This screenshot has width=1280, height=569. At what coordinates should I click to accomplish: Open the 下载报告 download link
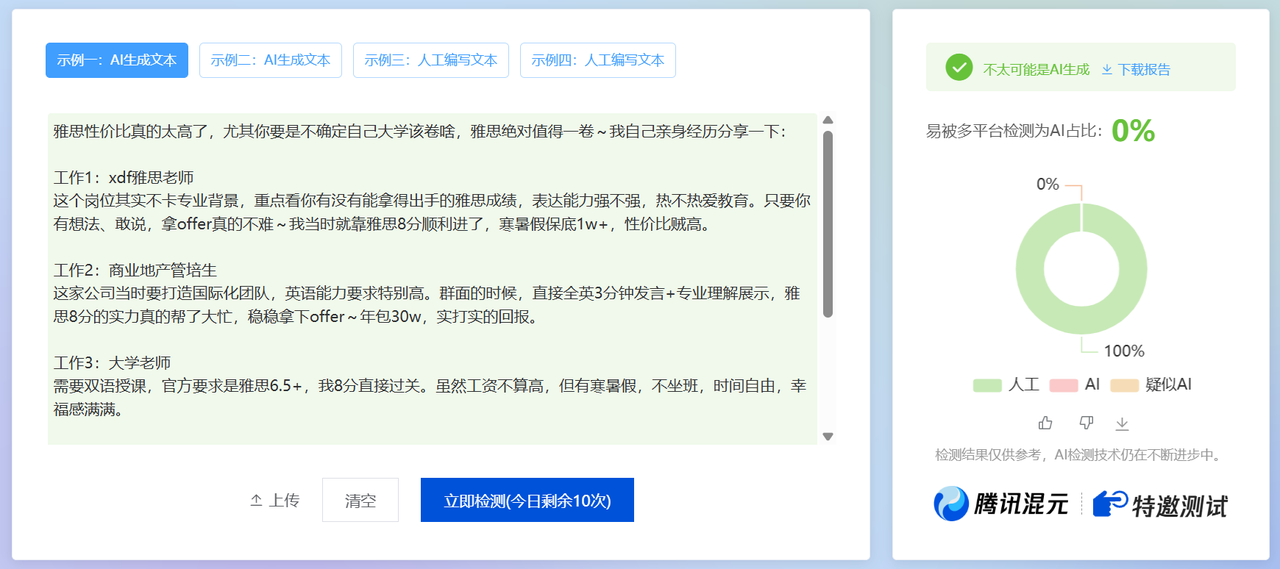click(x=1136, y=69)
